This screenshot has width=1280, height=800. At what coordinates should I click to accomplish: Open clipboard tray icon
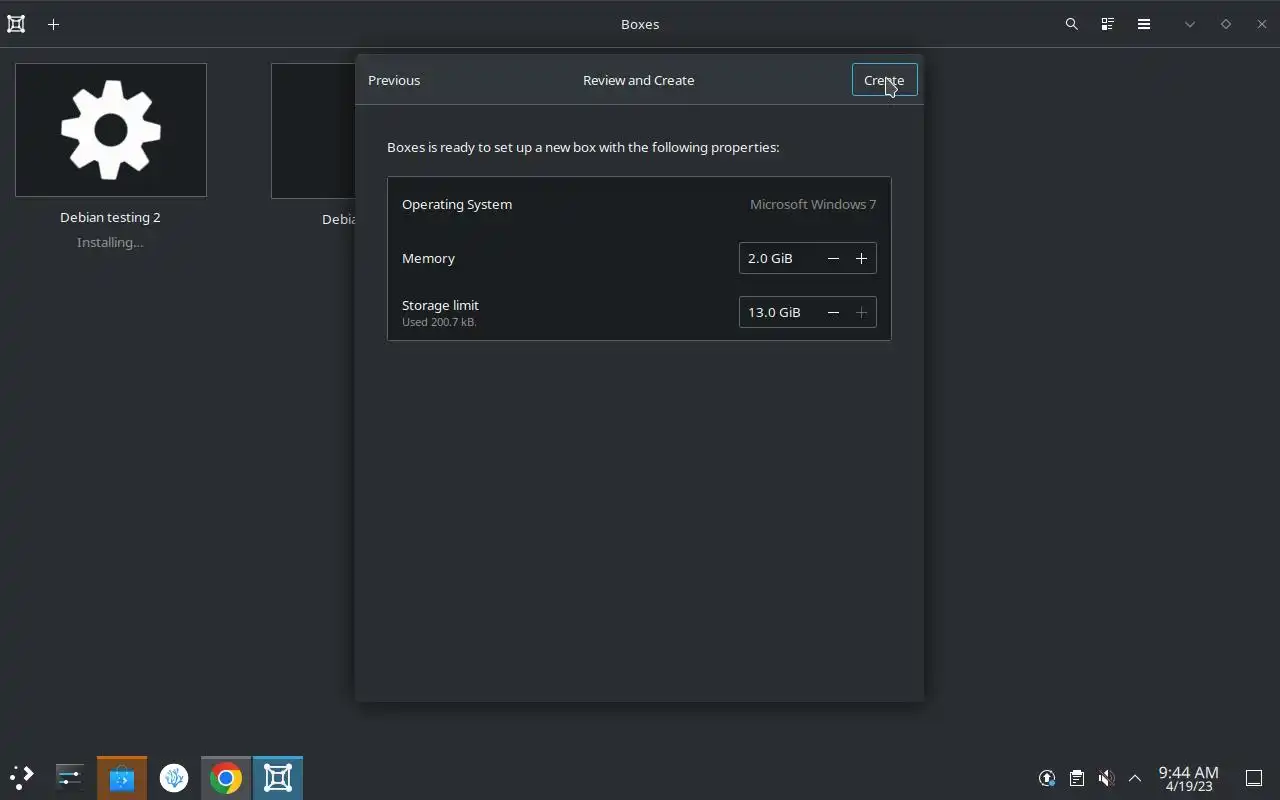[1077, 778]
